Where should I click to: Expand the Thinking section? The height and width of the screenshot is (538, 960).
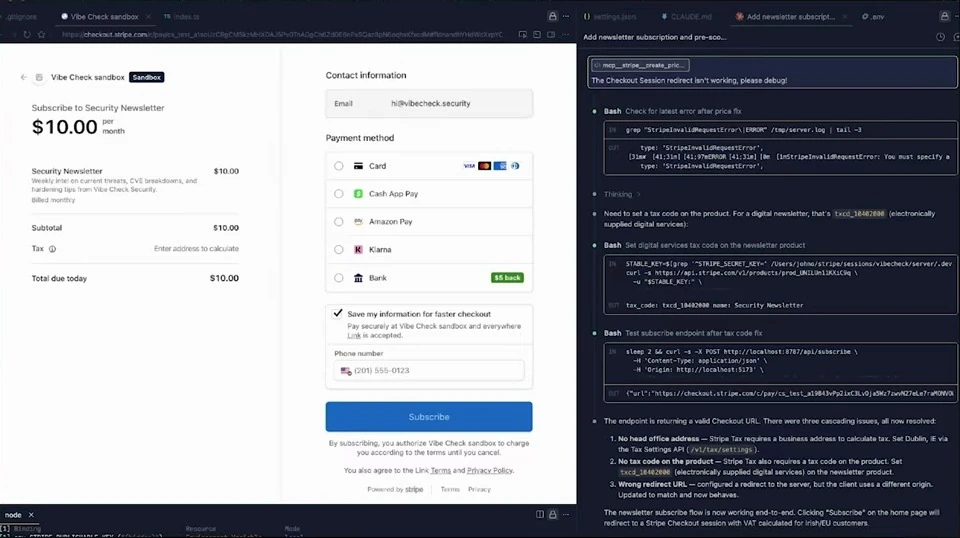[x=621, y=194]
